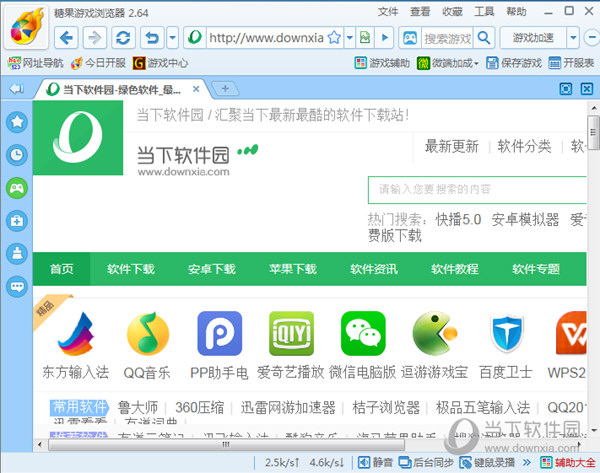Select the 首页 nav tab
The width and height of the screenshot is (600, 473).
click(62, 269)
